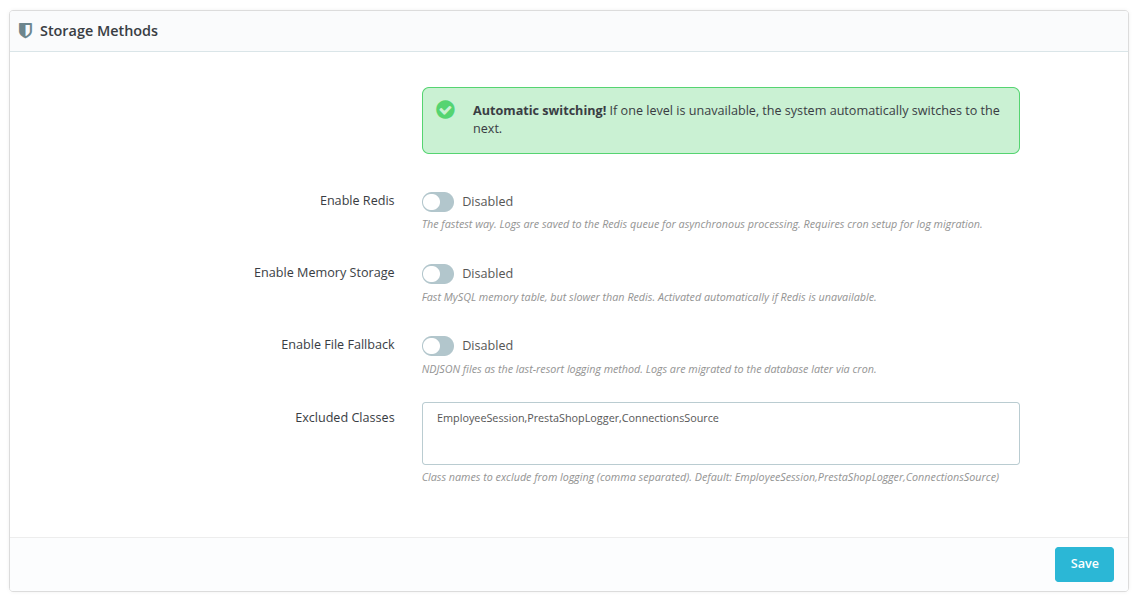
Task: Toggle the Enable Redis switch
Action: tap(438, 201)
